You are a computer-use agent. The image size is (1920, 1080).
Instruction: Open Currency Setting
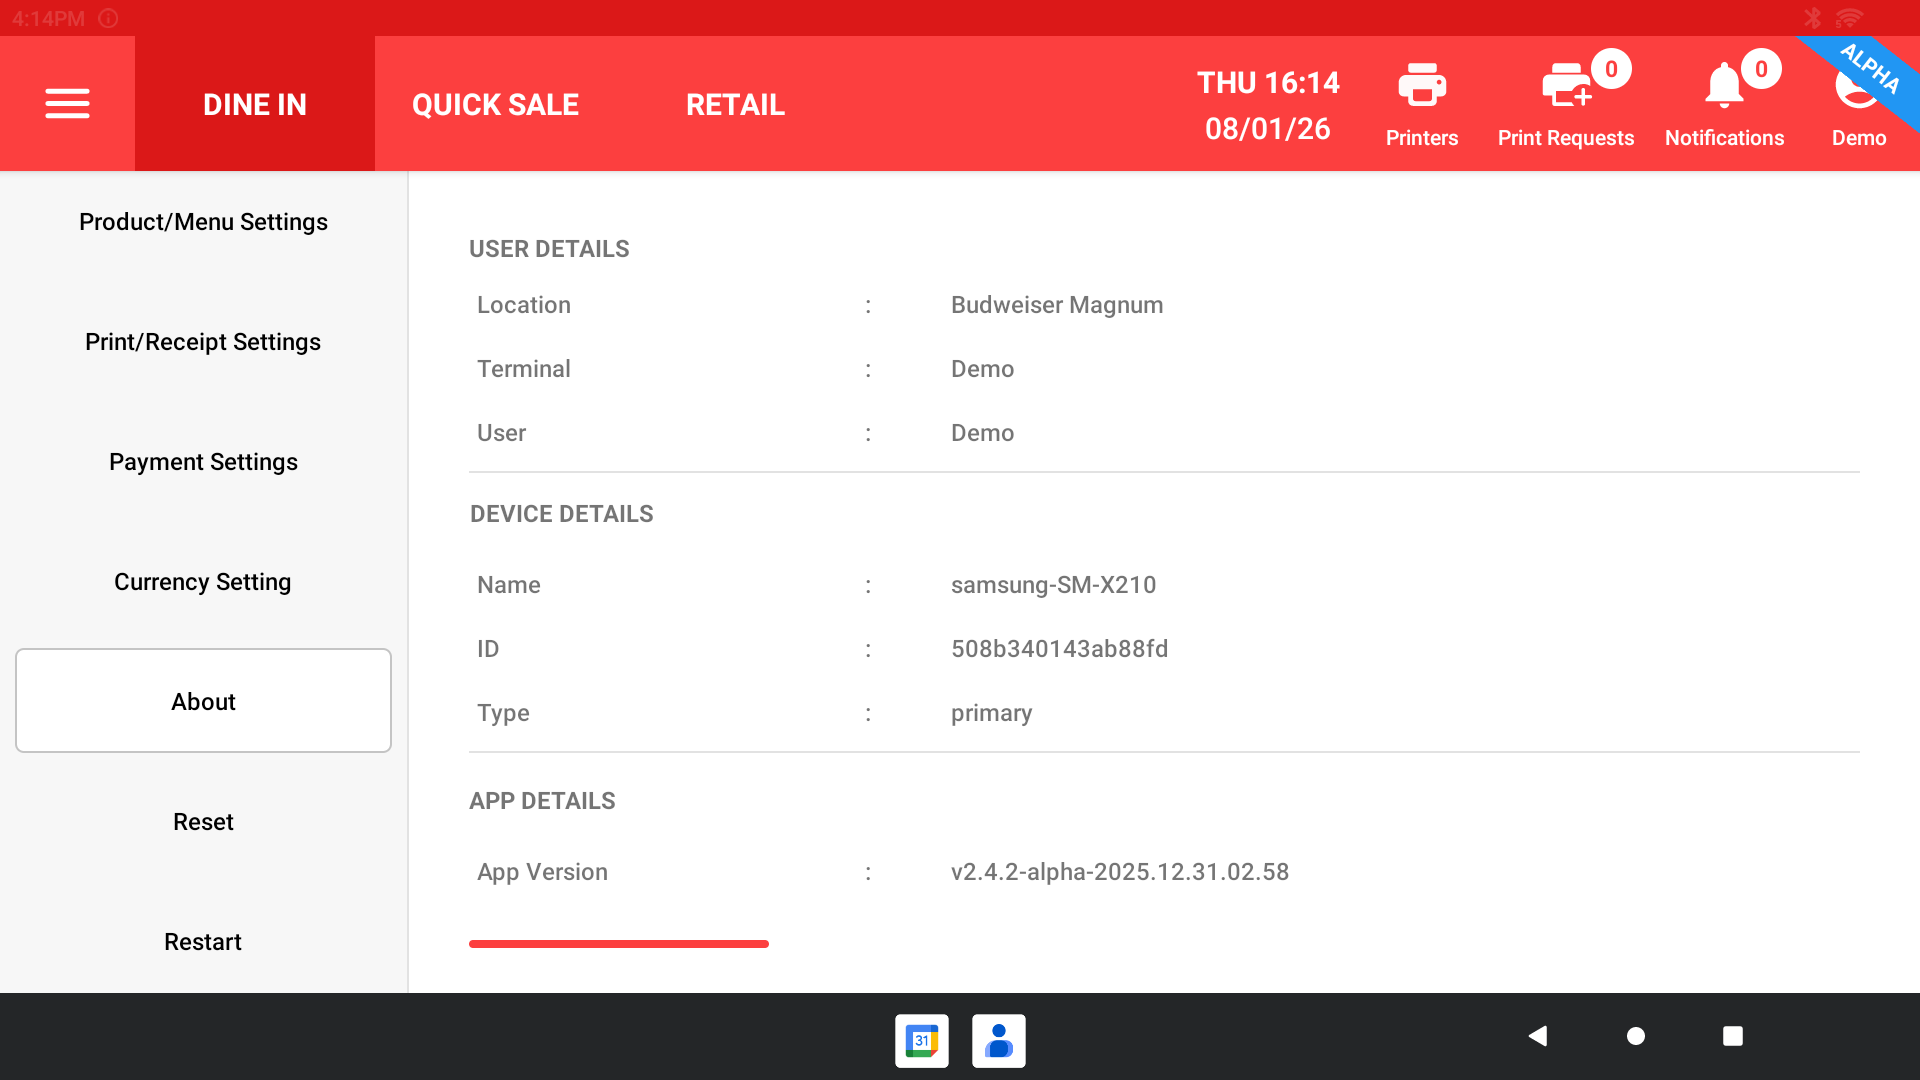click(203, 582)
